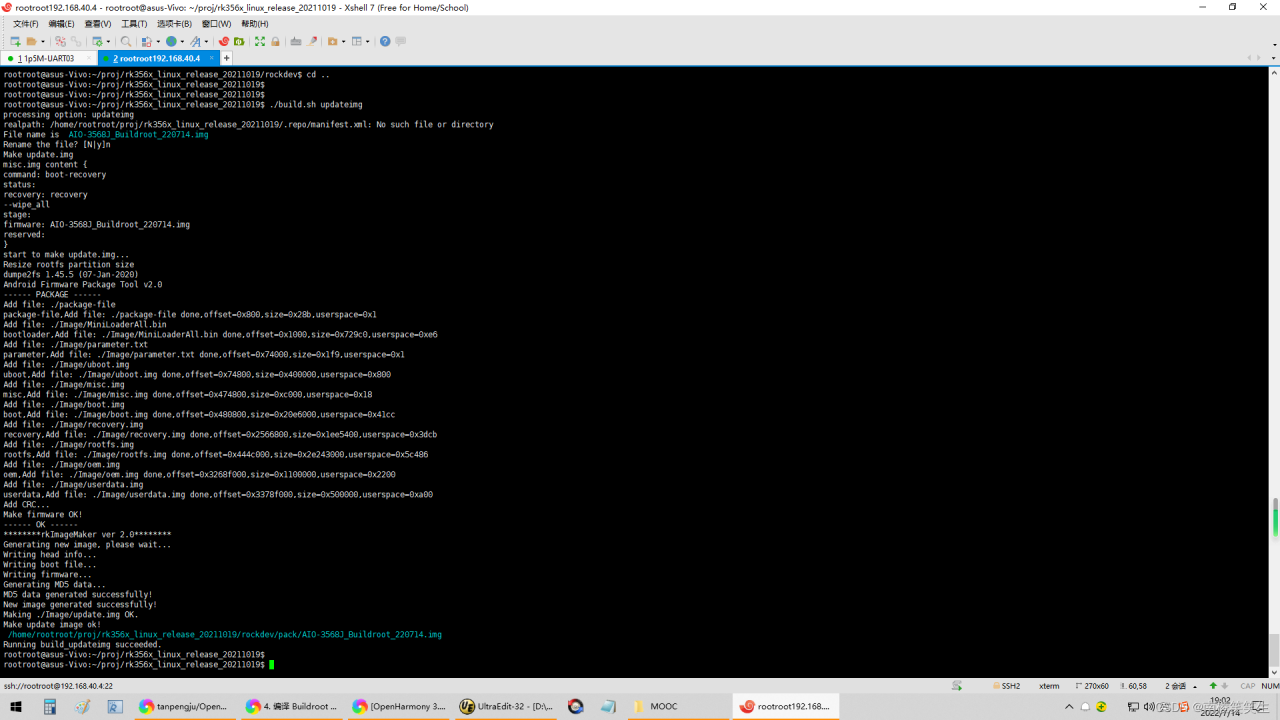1280x720 pixels.
Task: Open the 编辑(E) menu
Action: coord(61,24)
